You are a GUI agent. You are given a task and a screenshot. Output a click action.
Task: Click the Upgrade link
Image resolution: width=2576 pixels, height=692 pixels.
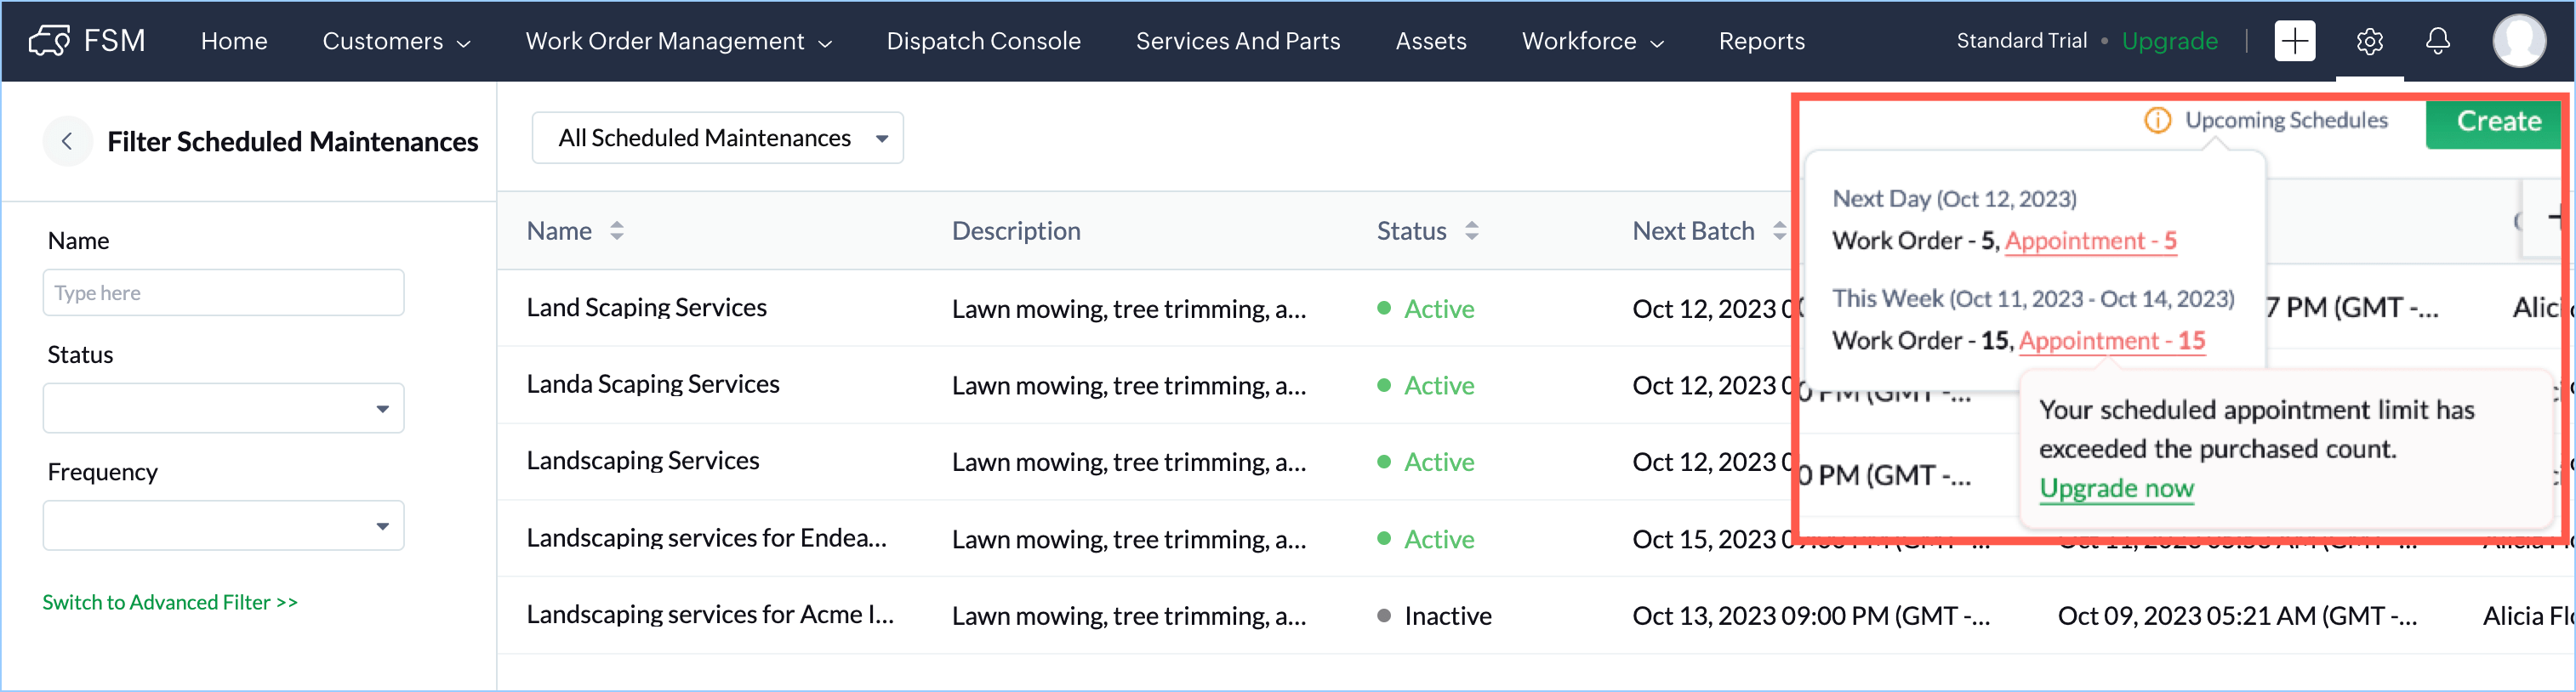(x=2169, y=41)
